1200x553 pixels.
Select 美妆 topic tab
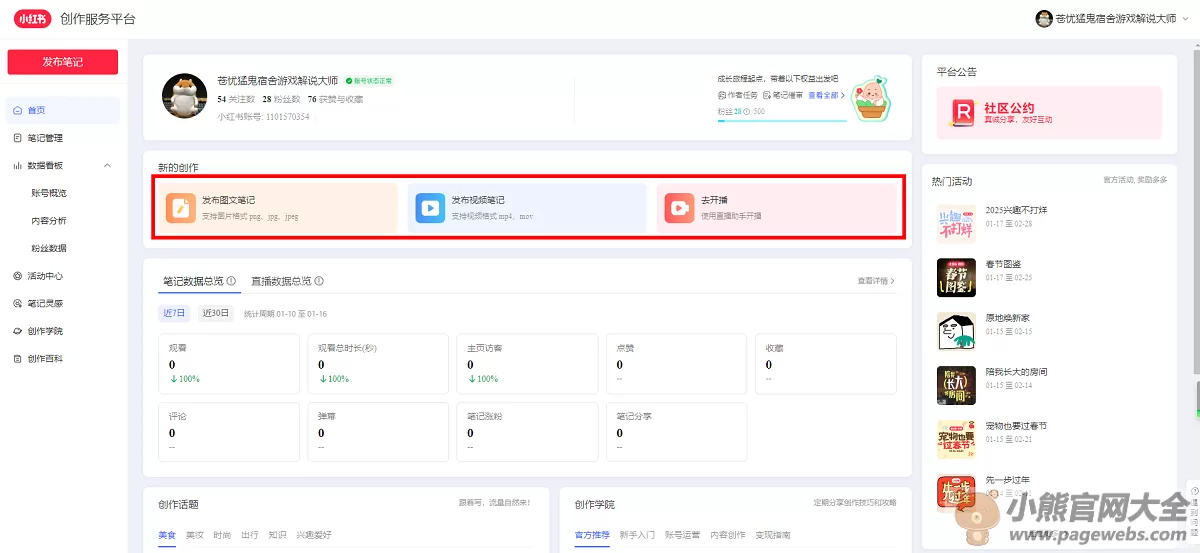point(194,535)
